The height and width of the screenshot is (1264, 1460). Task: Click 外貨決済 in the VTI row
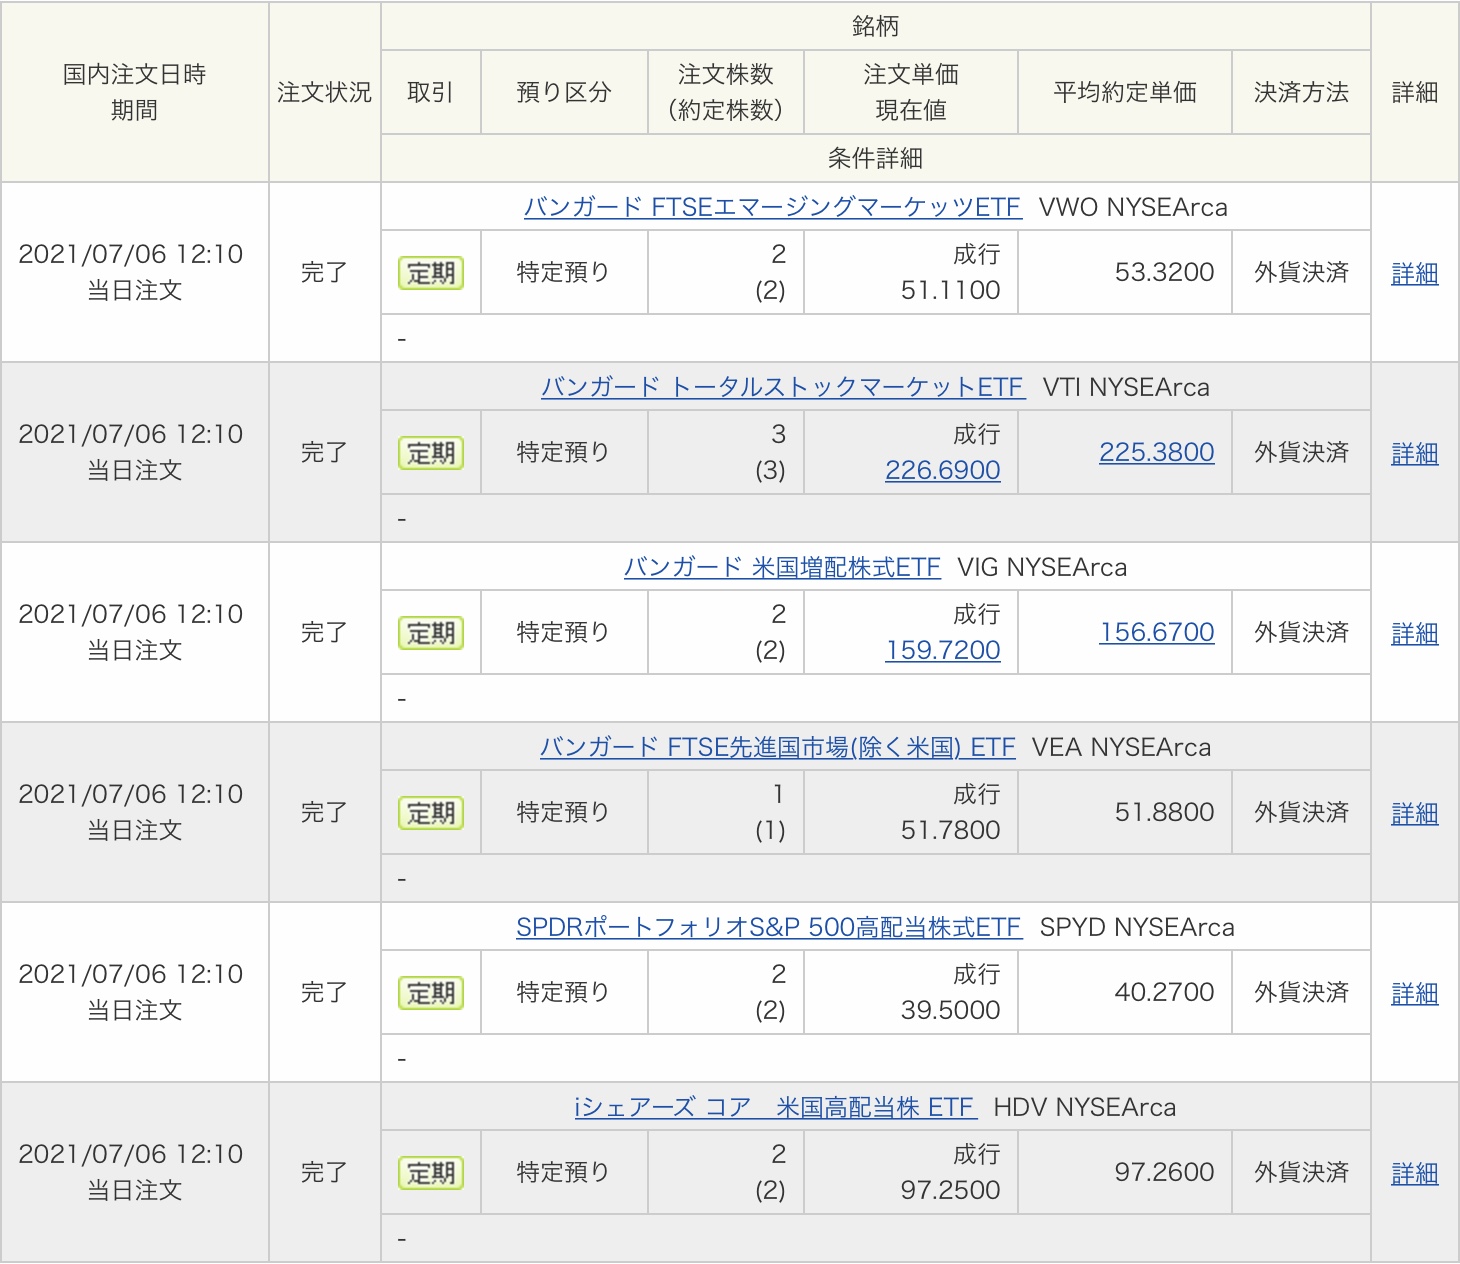(1301, 452)
